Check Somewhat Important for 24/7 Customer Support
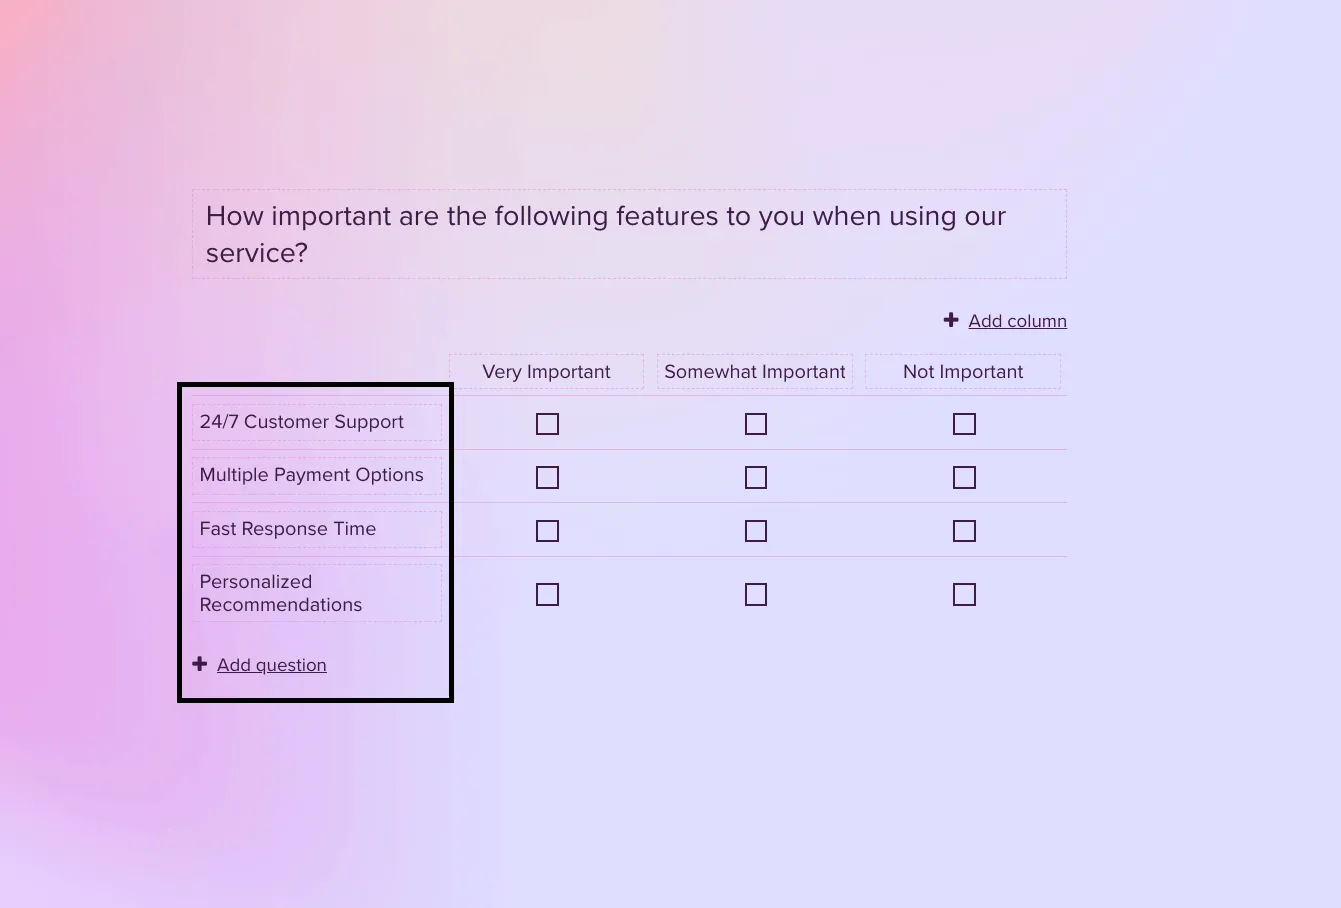The image size is (1341, 908). 756,424
